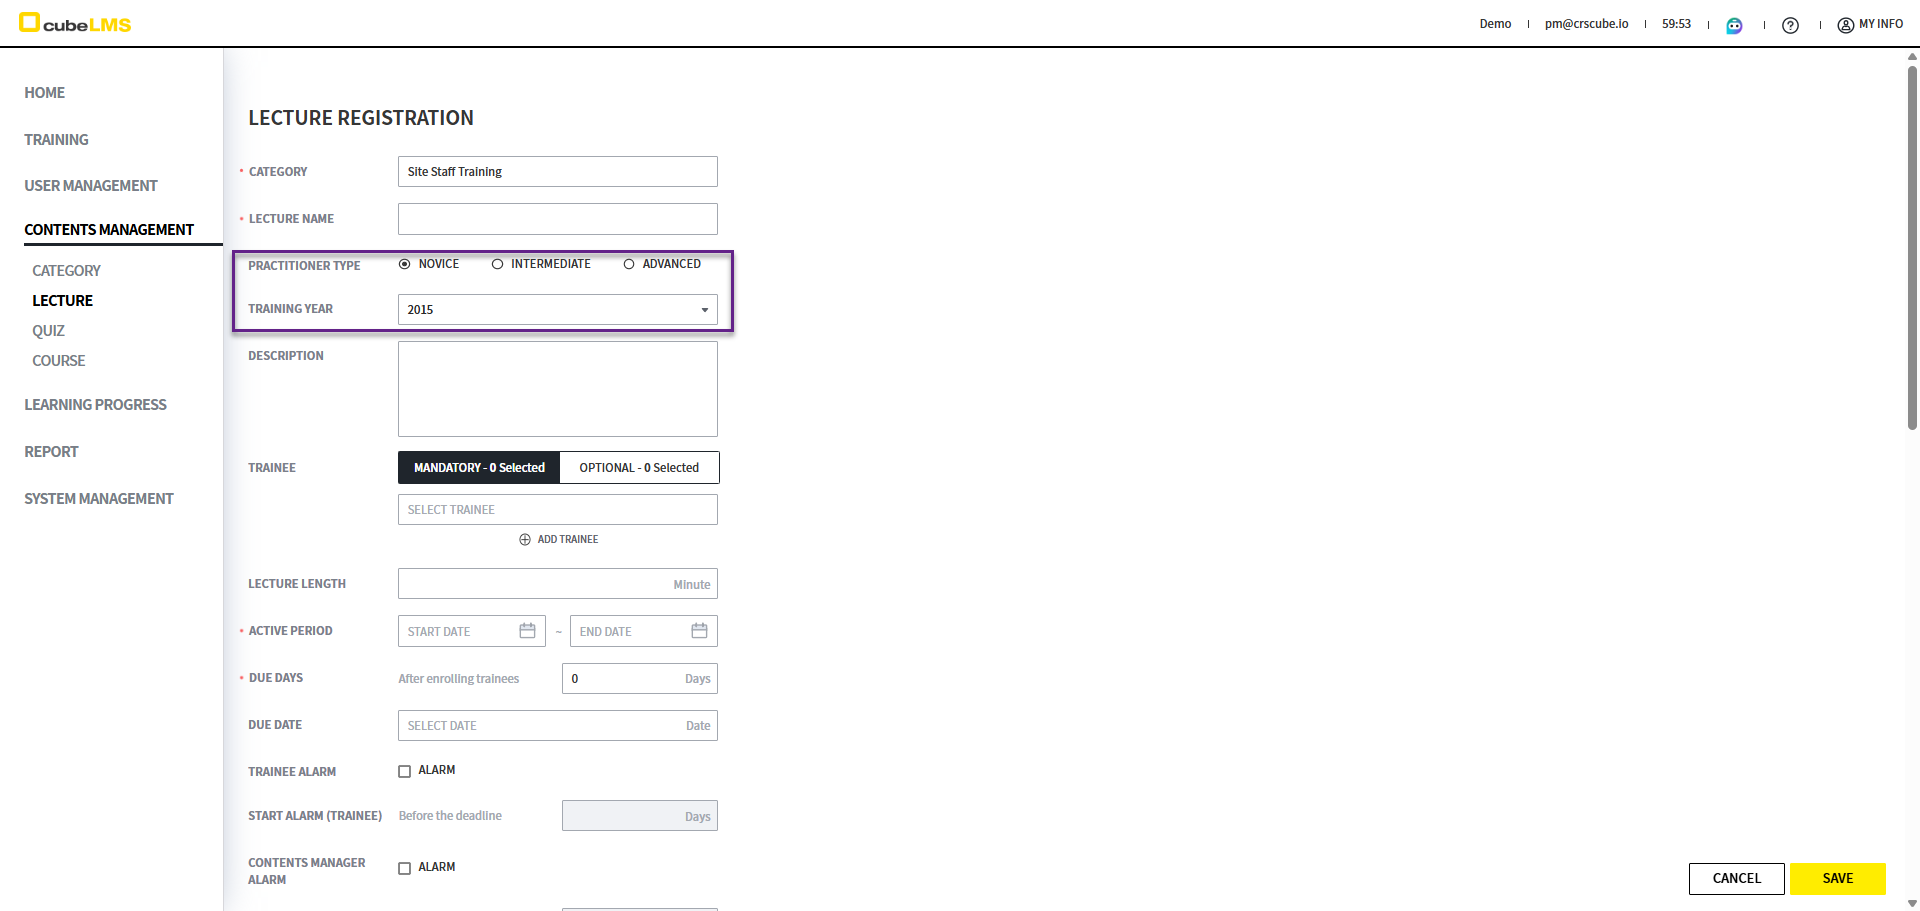Viewport: 1920px width, 911px height.
Task: Click the add trainee plus icon
Action: click(x=525, y=540)
